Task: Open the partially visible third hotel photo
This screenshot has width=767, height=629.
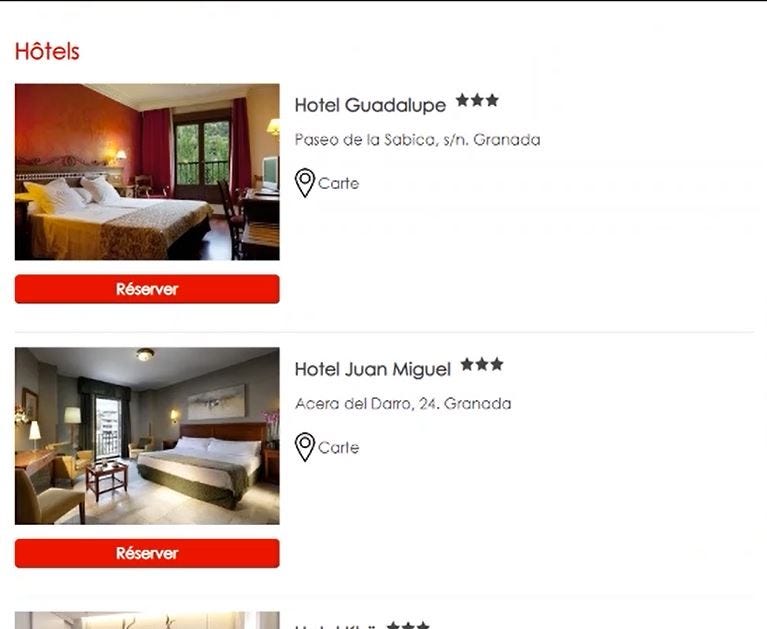Action: coord(147,620)
